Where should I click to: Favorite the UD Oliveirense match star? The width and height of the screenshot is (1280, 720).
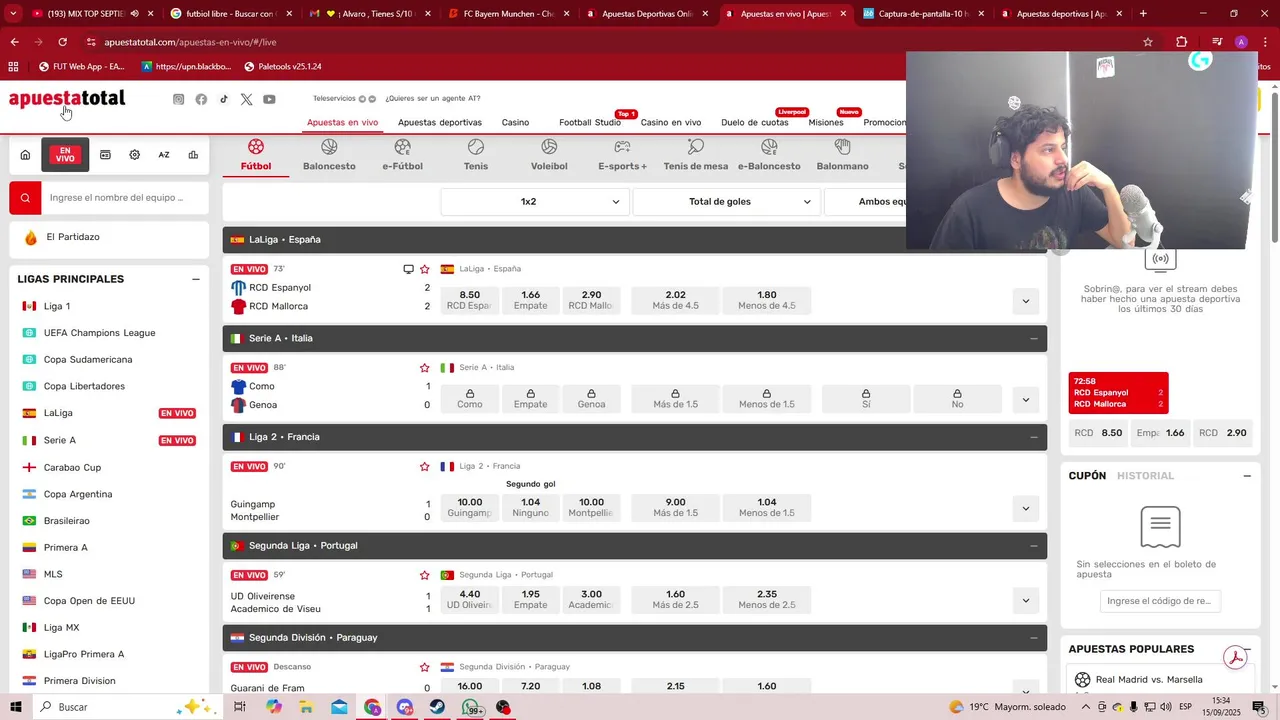coord(425,575)
